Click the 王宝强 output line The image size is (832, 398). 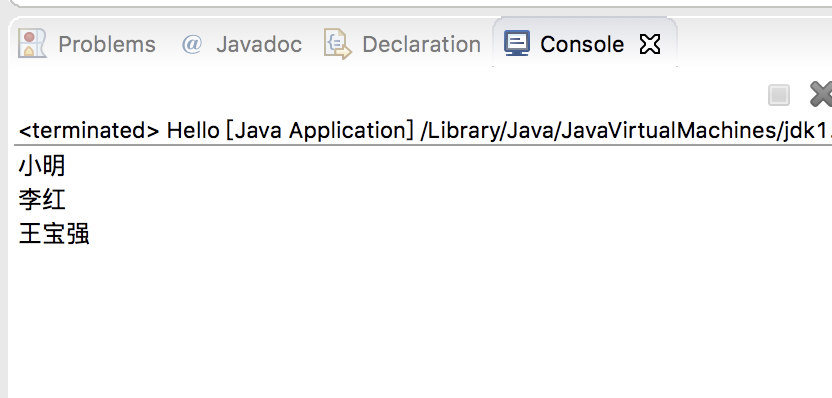tap(54, 234)
